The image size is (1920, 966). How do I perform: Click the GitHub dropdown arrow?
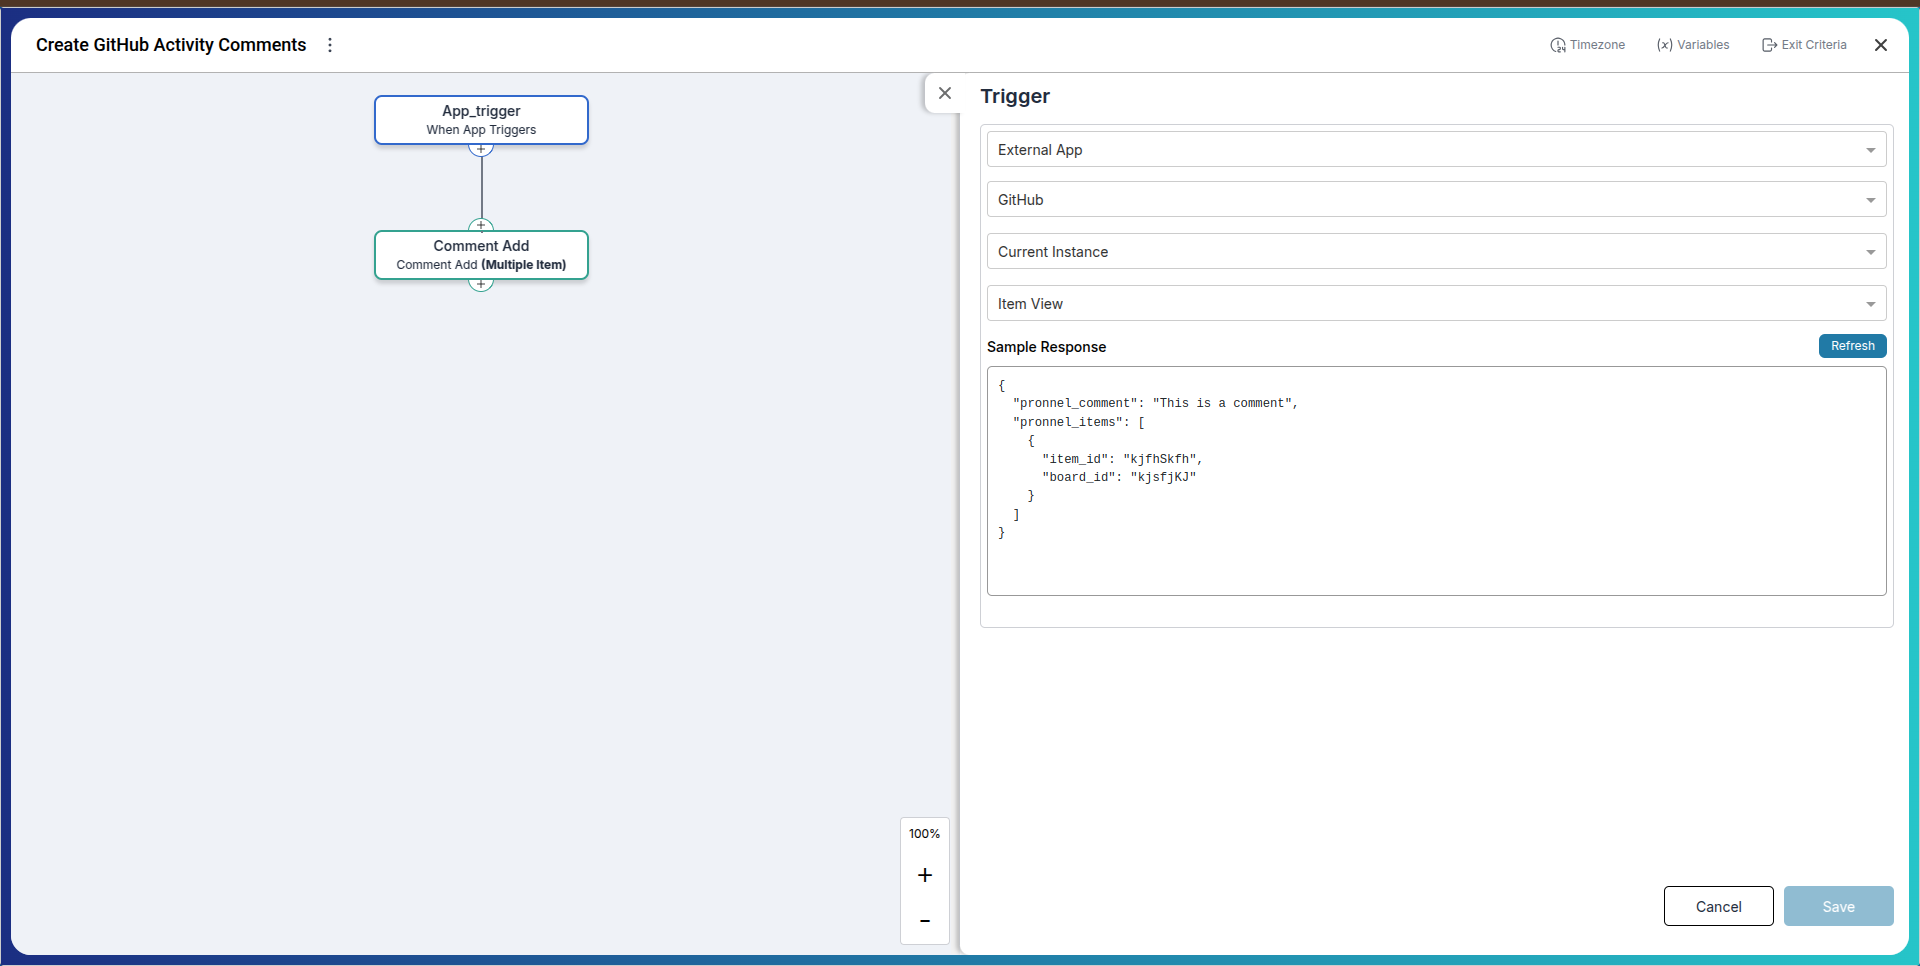pos(1870,201)
